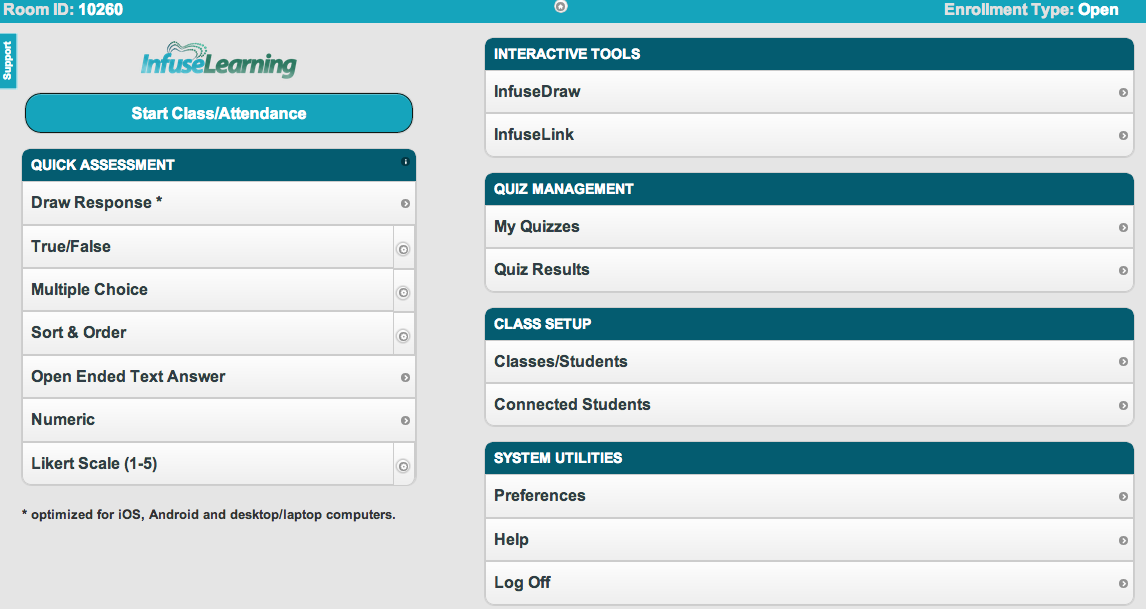Click the arrow icon on the Numeric row
The image size is (1146, 609).
(x=405, y=420)
